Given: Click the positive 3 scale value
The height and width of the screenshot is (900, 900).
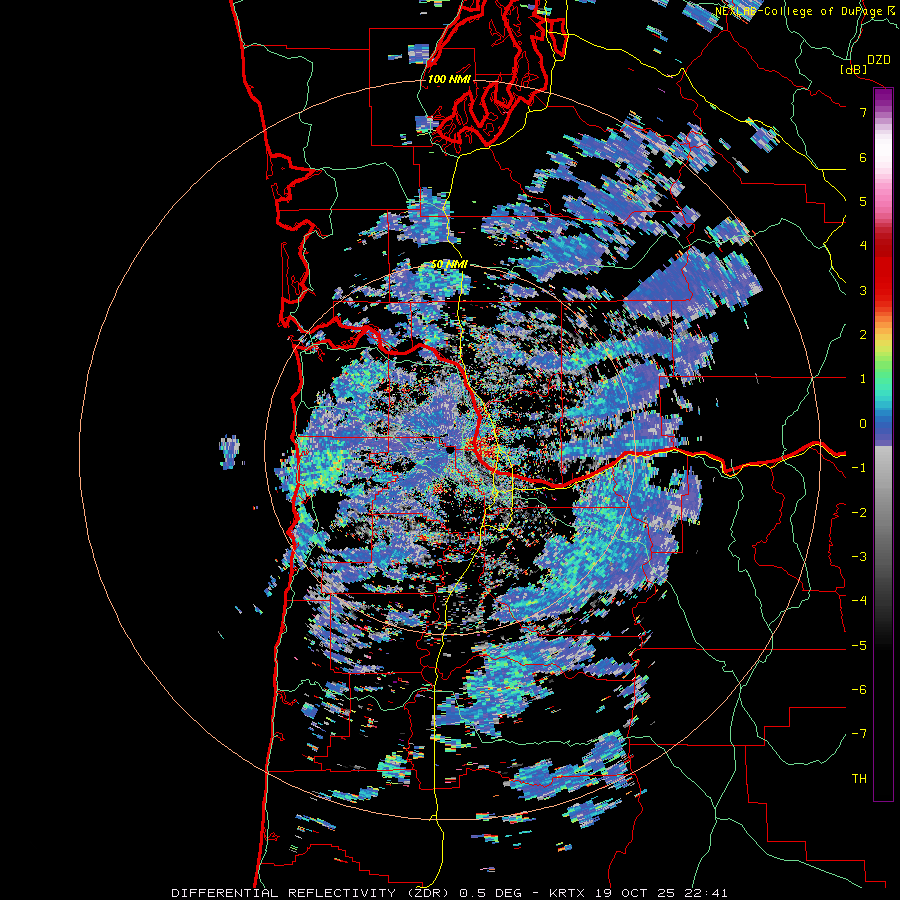Looking at the screenshot, I should pyautogui.click(x=863, y=290).
